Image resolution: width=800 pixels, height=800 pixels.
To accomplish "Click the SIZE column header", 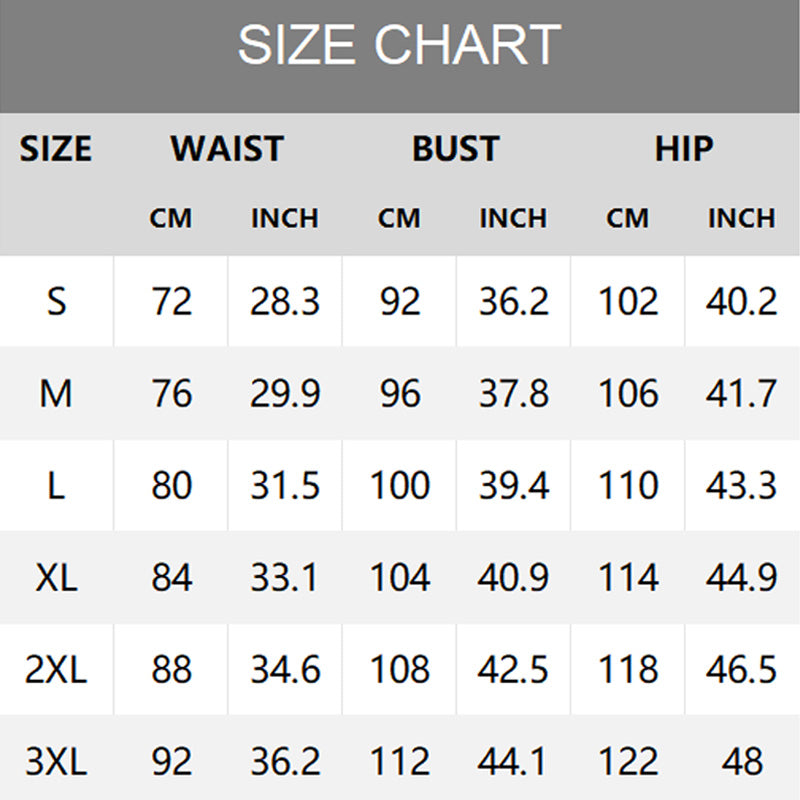I will pyautogui.click(x=56, y=149).
